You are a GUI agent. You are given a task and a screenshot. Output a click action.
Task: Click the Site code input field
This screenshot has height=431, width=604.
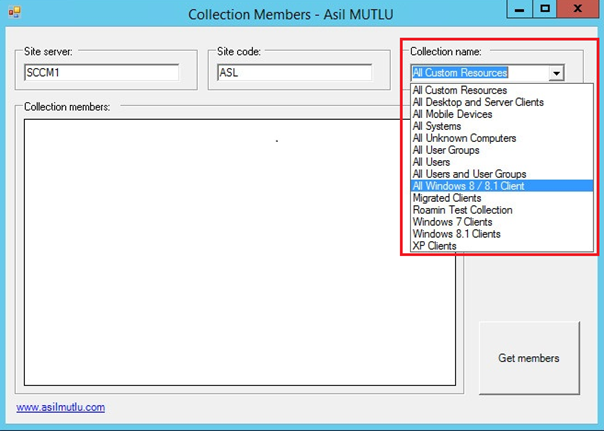click(295, 72)
